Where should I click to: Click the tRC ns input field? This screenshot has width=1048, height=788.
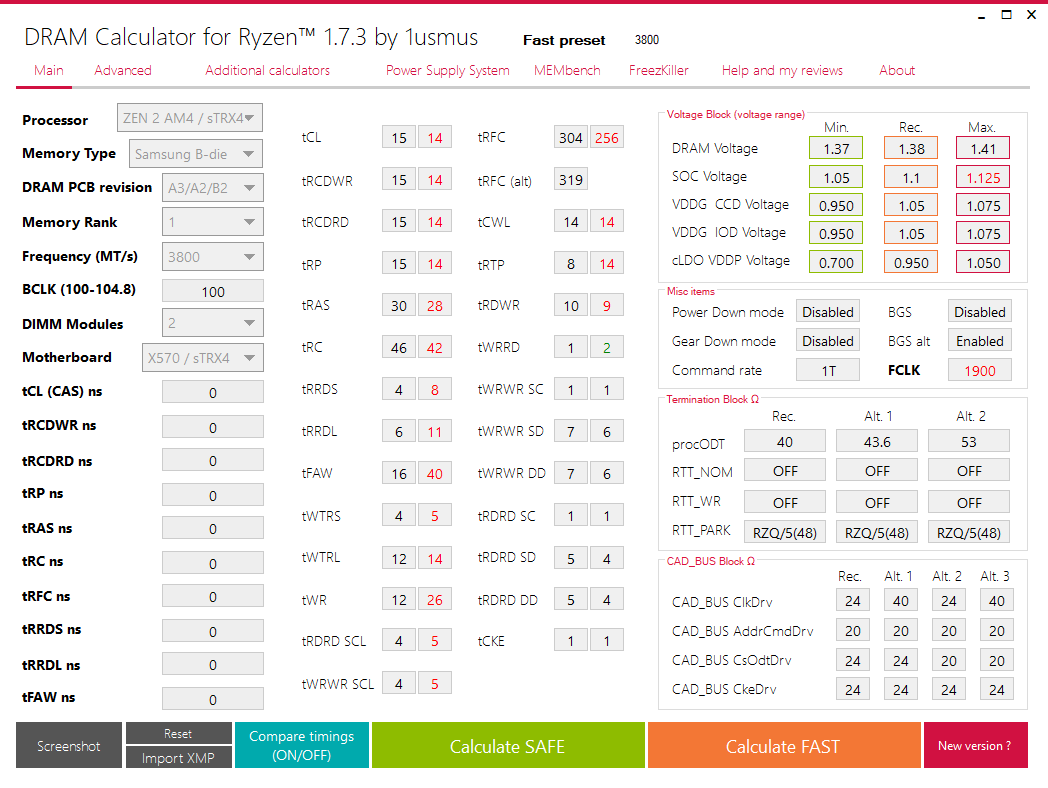pos(213,563)
